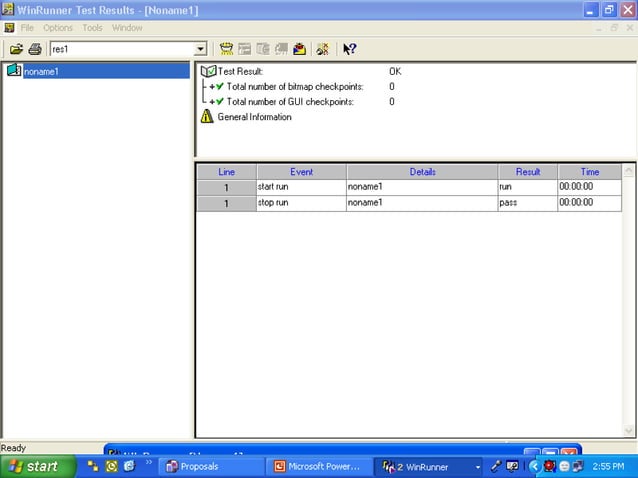Image resolution: width=638 pixels, height=478 pixels.
Task: Click noname1 details in start run row
Action: coord(422,187)
